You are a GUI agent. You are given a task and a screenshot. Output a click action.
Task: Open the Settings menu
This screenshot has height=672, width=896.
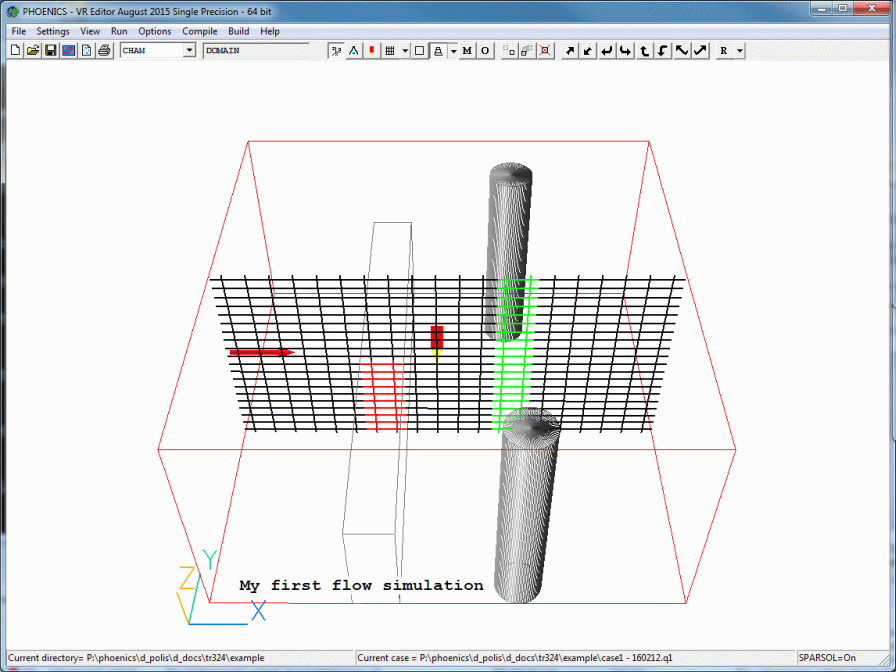click(x=53, y=31)
